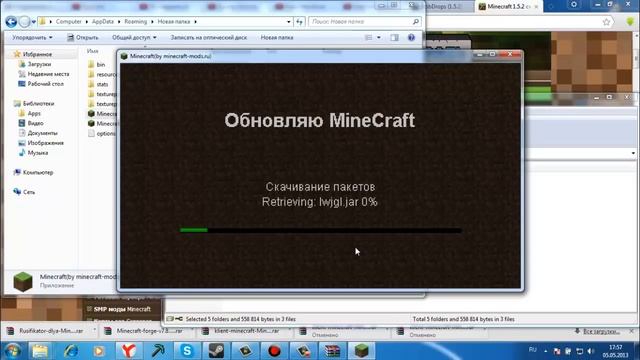This screenshot has height=360, width=640.
Task: Open Windows Media Player from the taskbar
Action: [x=99, y=351]
